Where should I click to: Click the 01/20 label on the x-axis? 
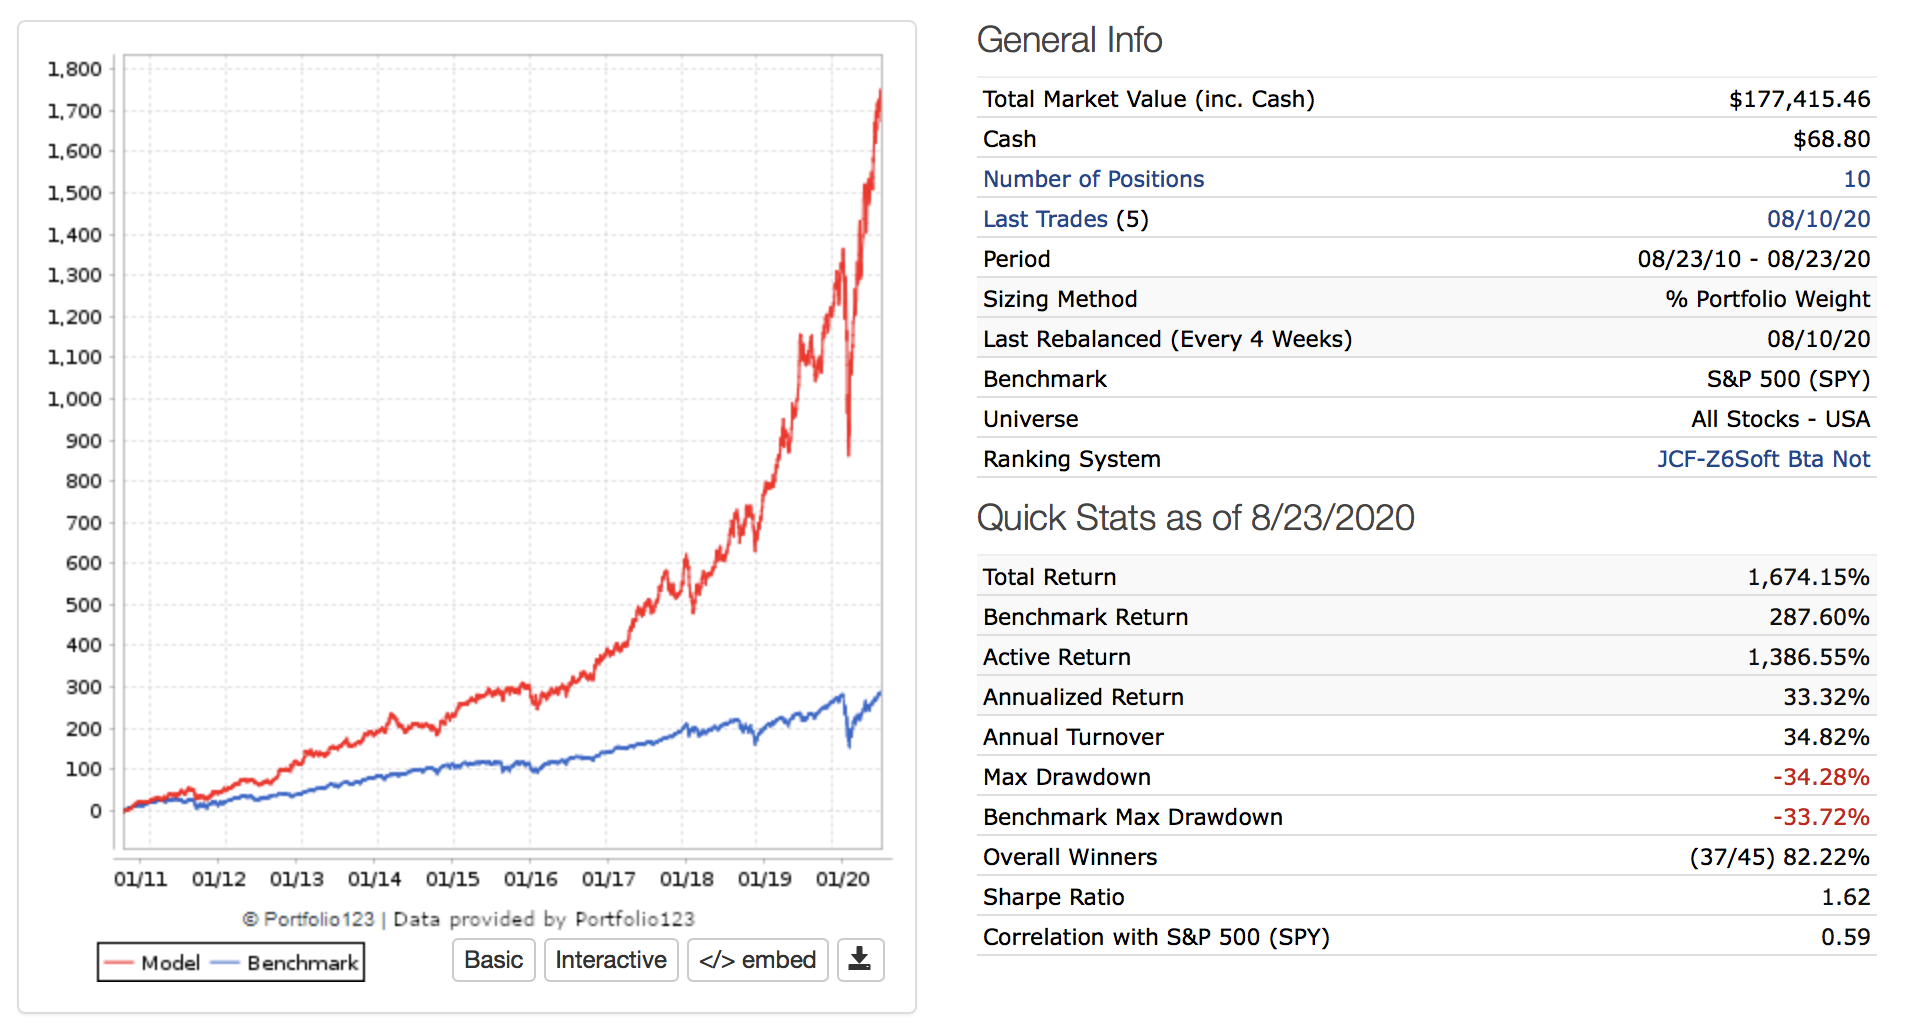pos(842,879)
